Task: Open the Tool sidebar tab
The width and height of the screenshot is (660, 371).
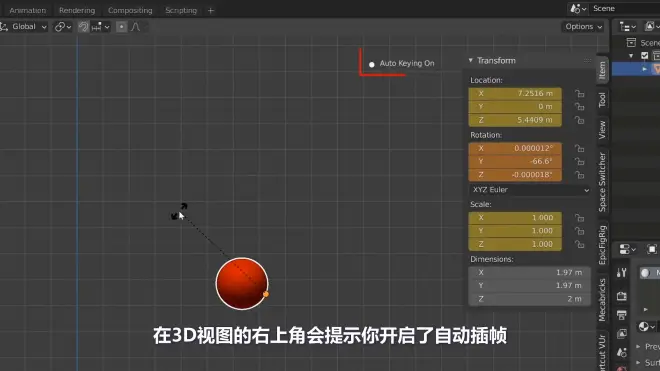Action: [x=602, y=100]
